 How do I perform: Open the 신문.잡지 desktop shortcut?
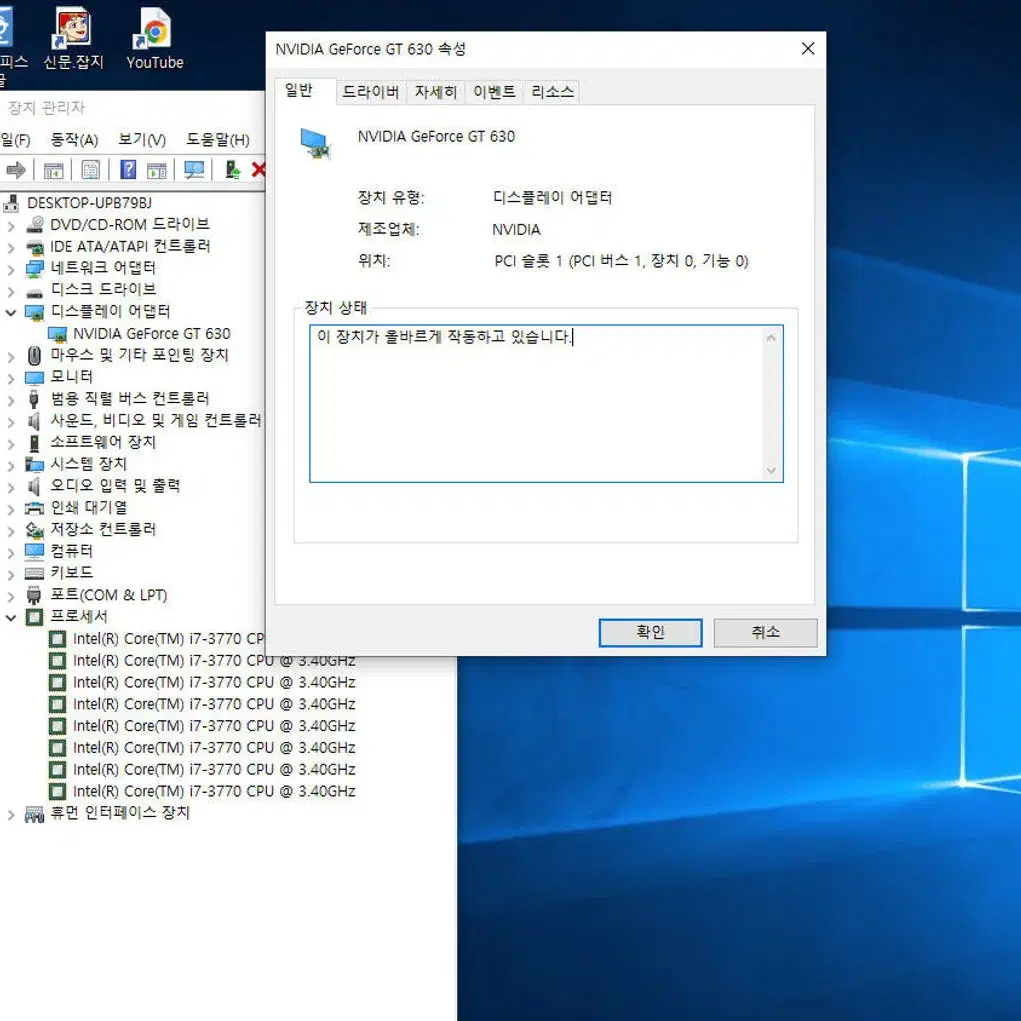(x=73, y=39)
